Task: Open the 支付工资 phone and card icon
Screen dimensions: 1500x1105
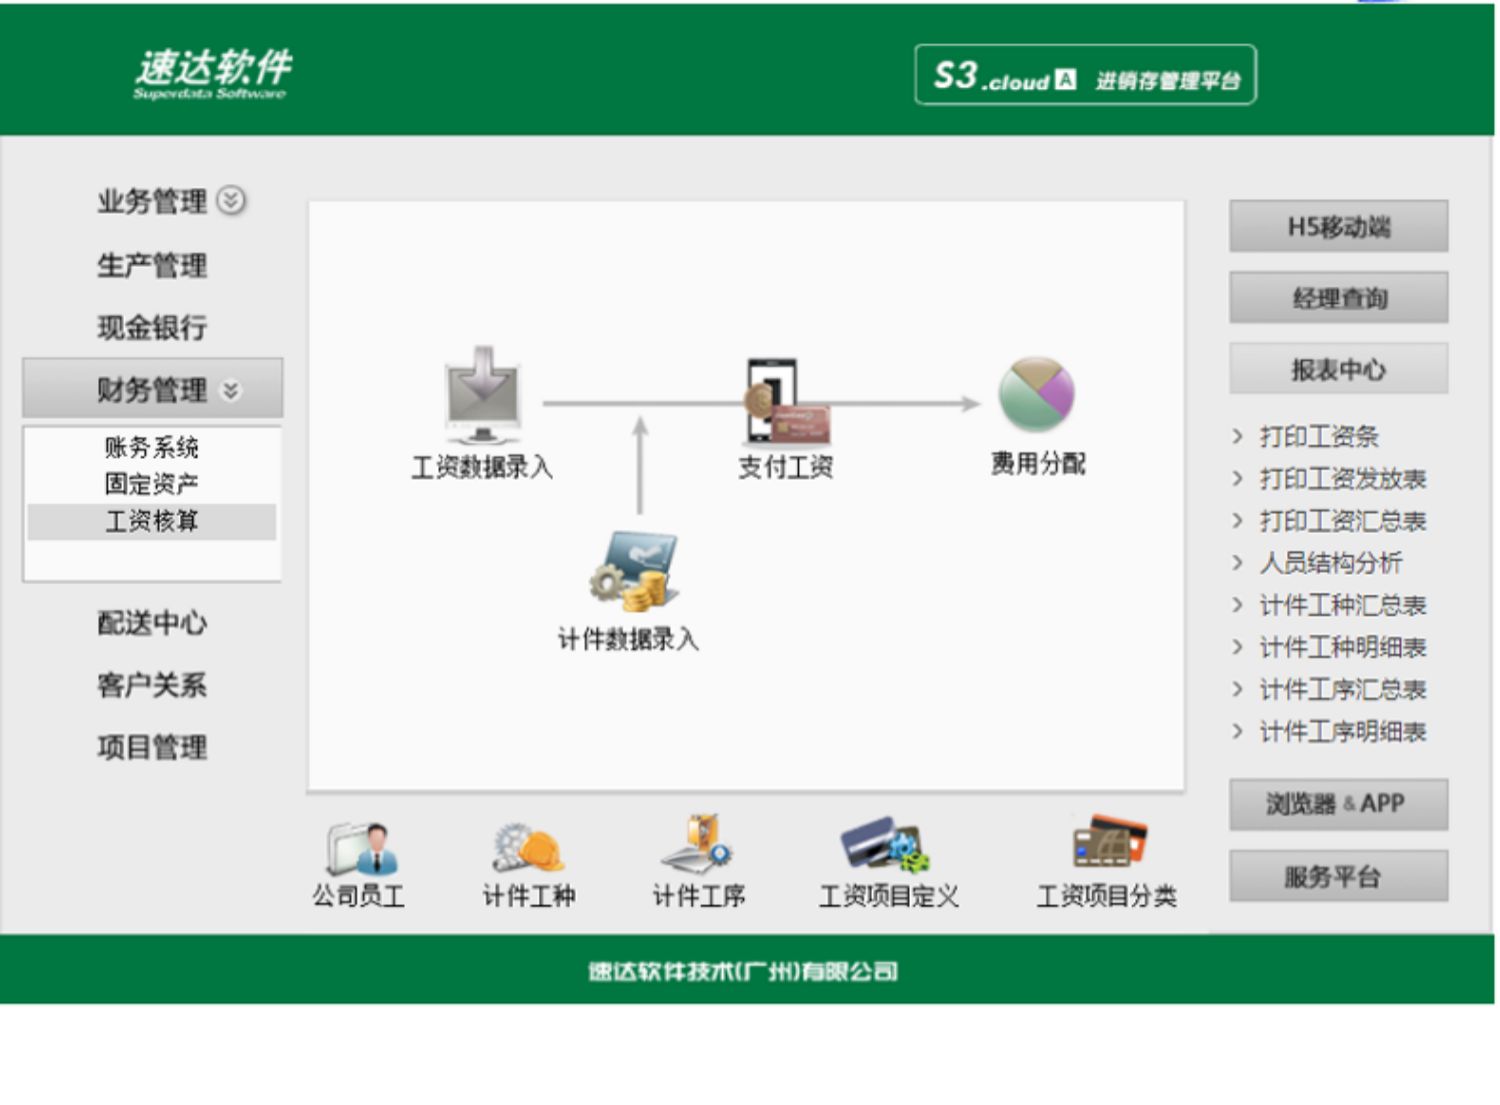Action: (786, 401)
